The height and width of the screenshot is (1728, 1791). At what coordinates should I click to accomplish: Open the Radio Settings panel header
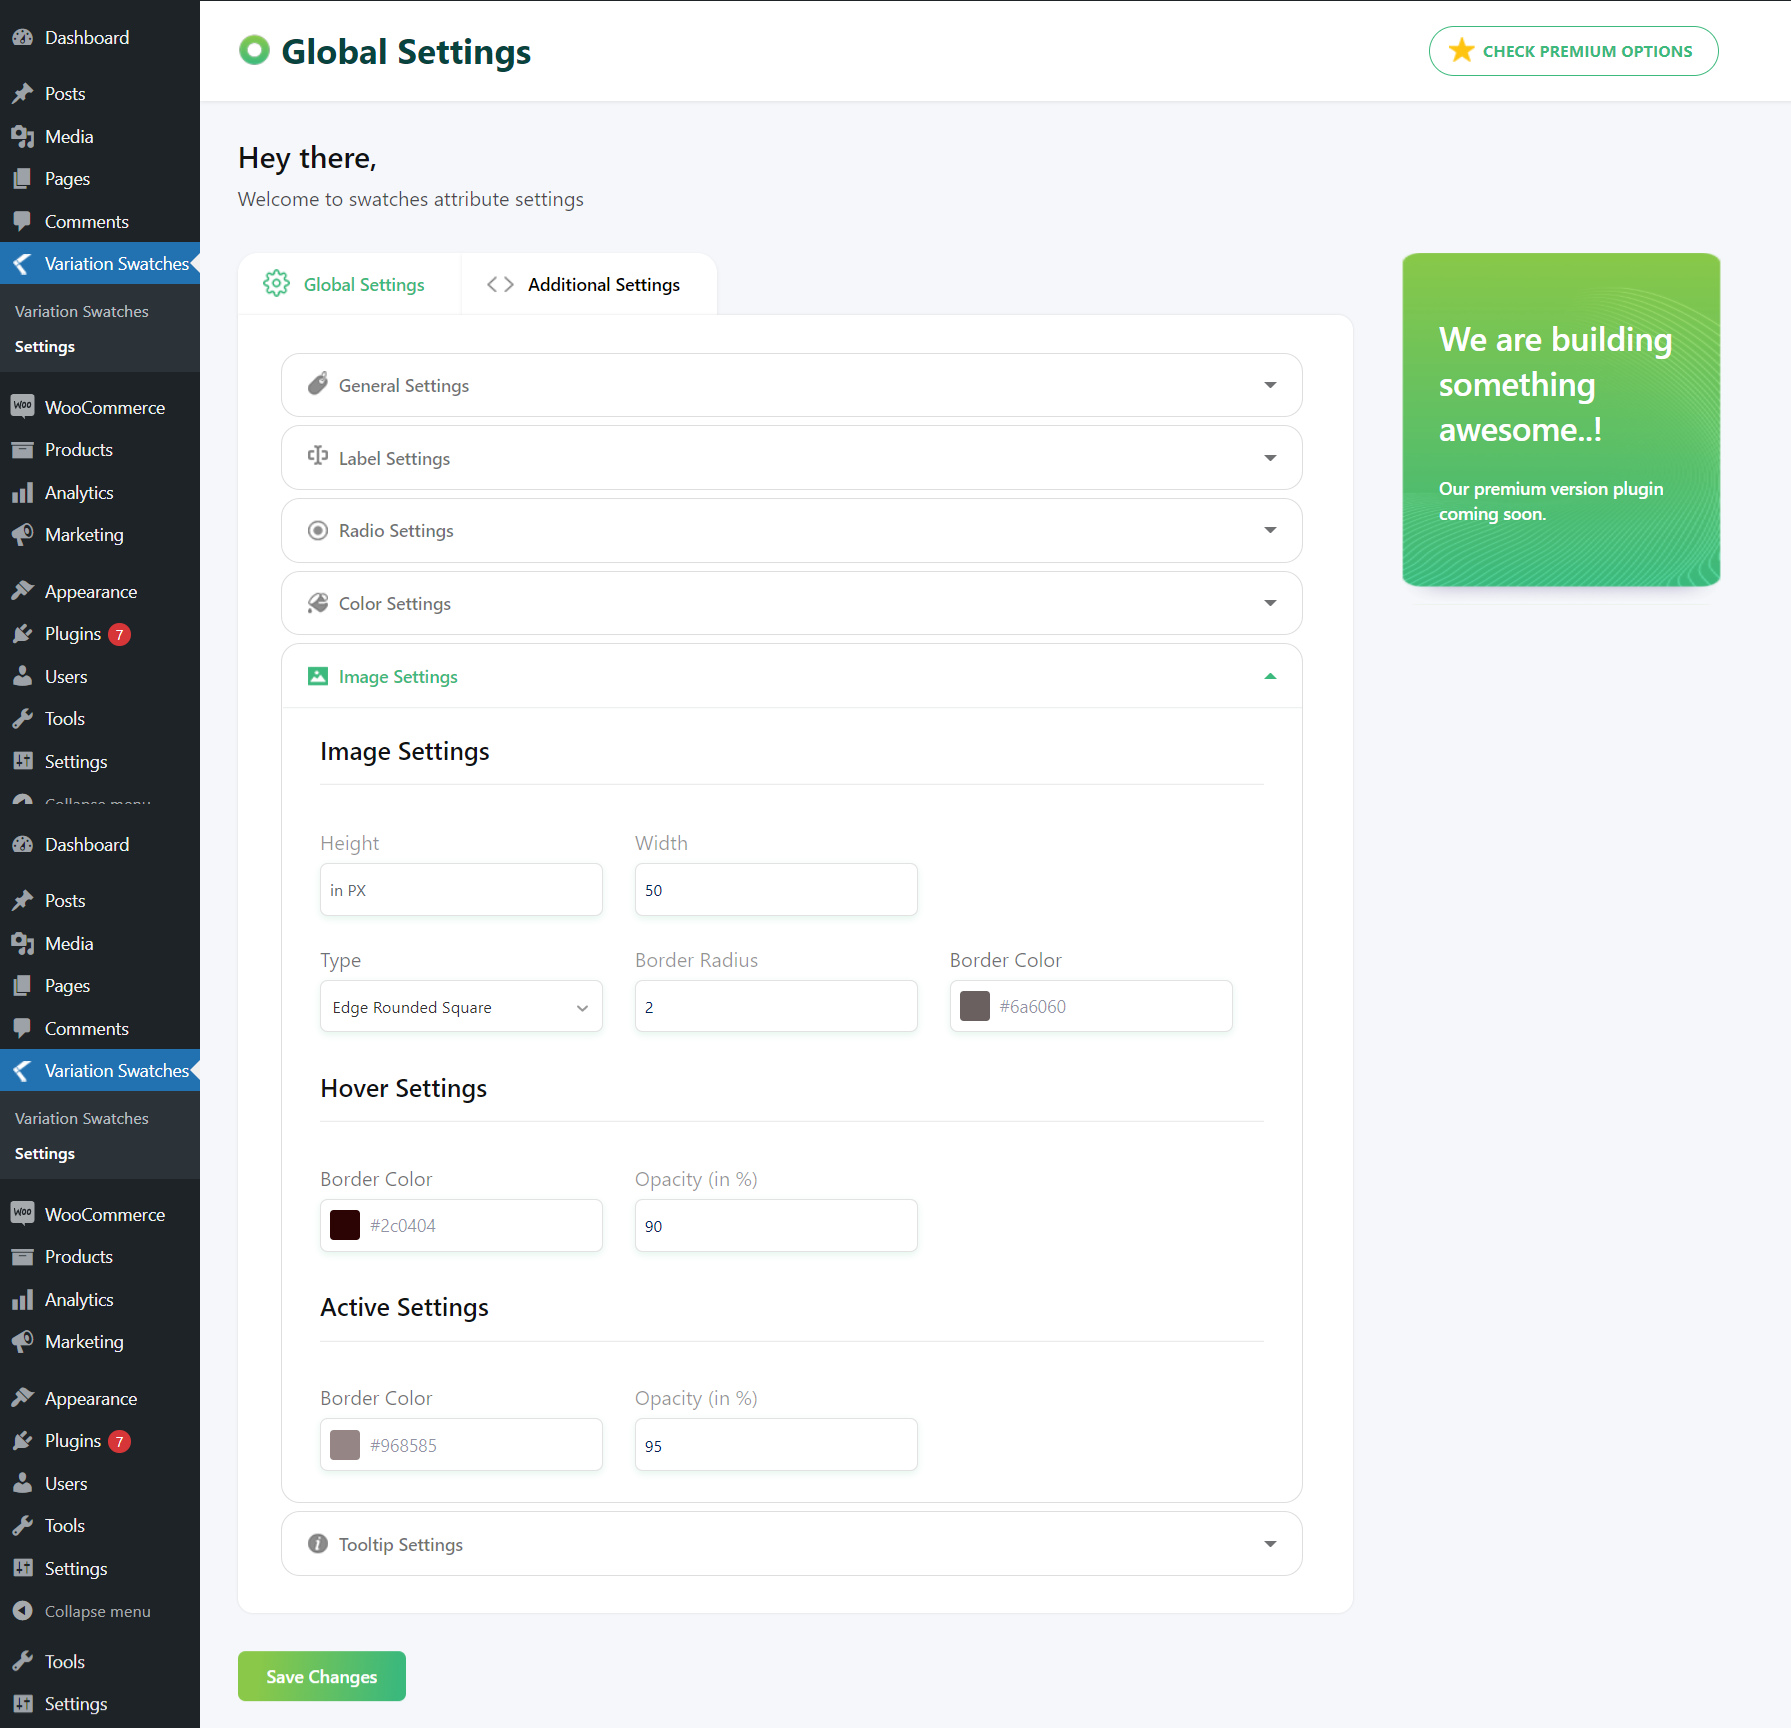792,530
